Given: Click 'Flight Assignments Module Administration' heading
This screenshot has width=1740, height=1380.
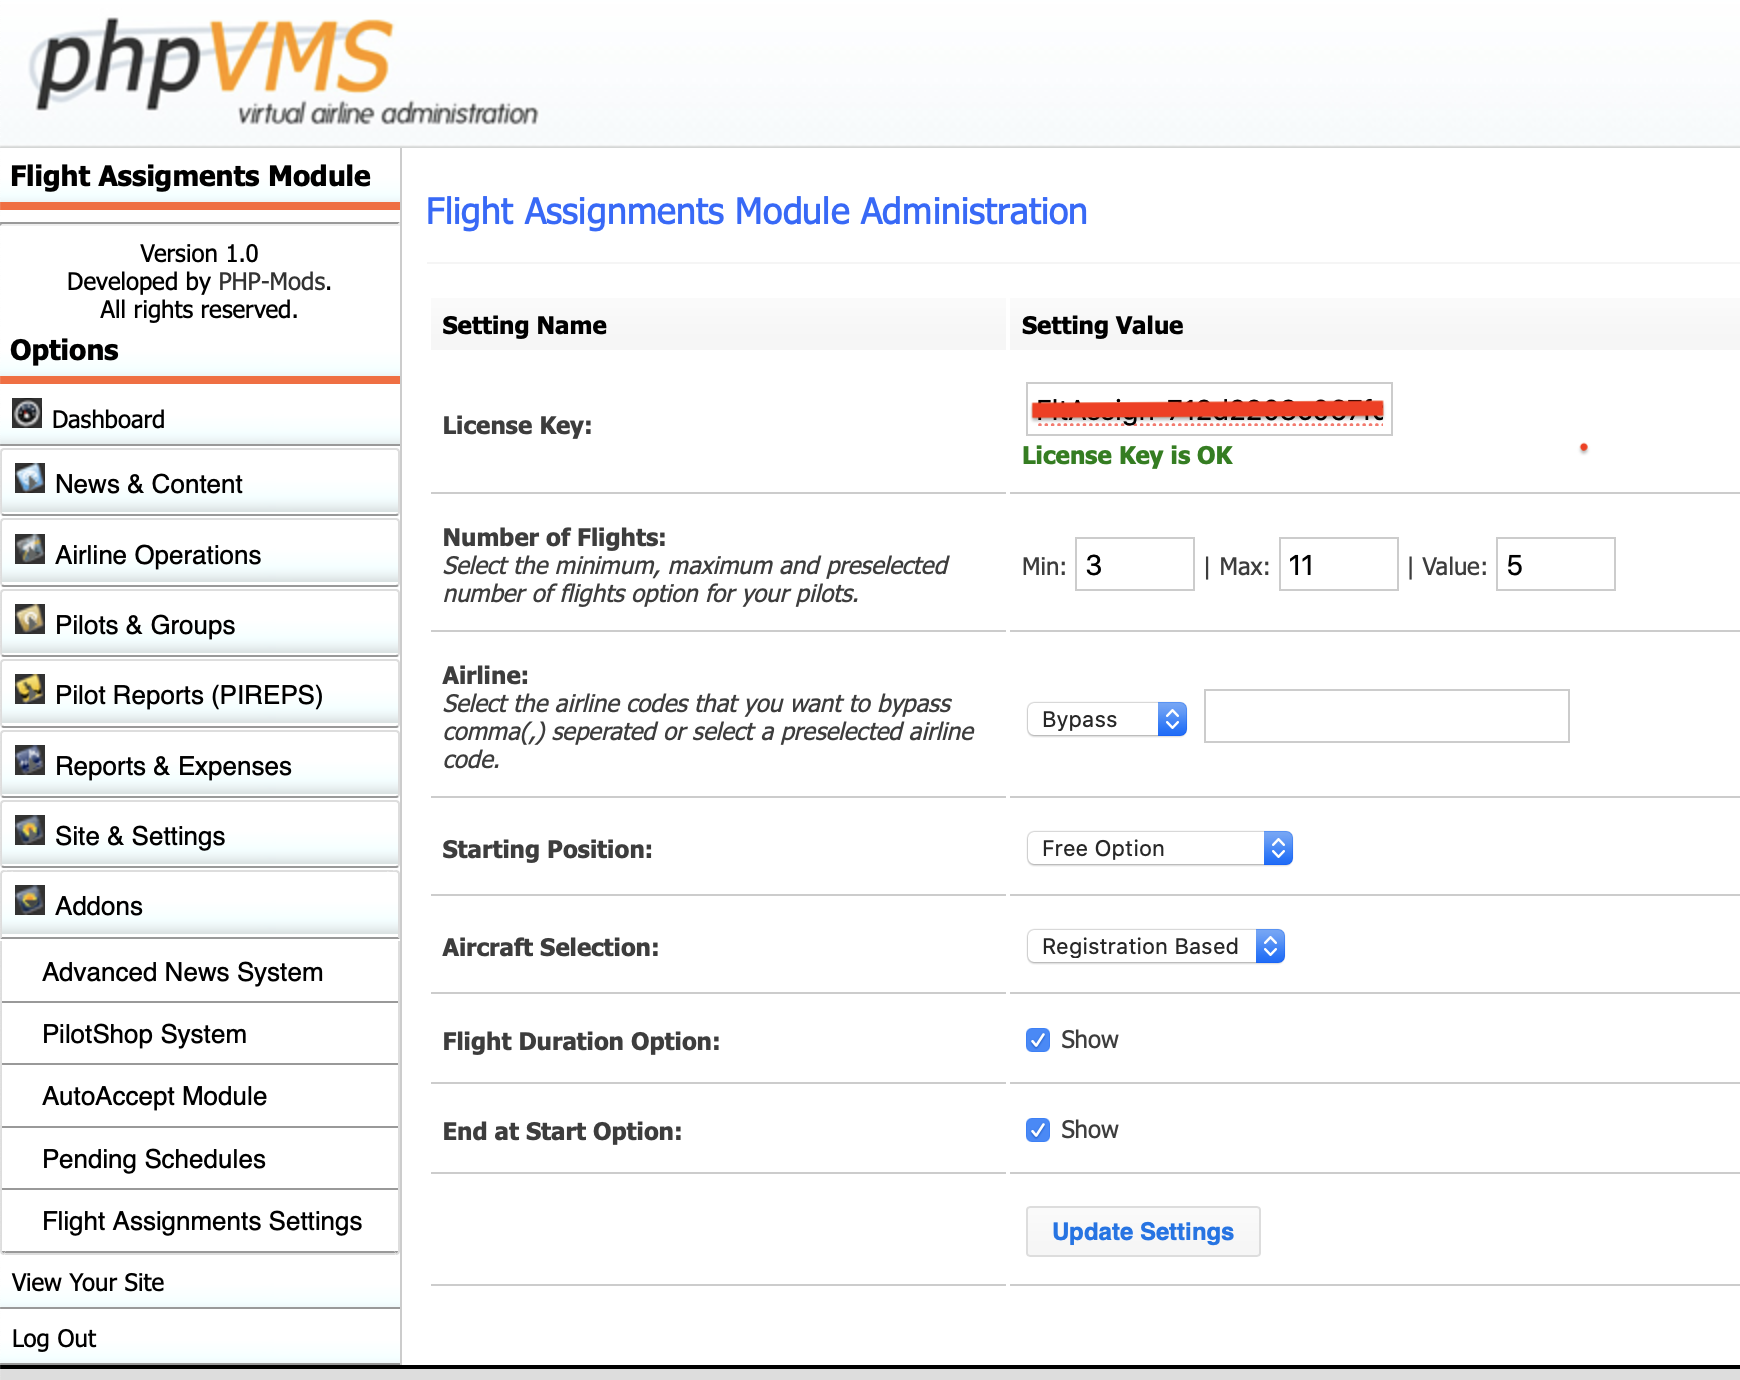Looking at the screenshot, I should [x=756, y=212].
